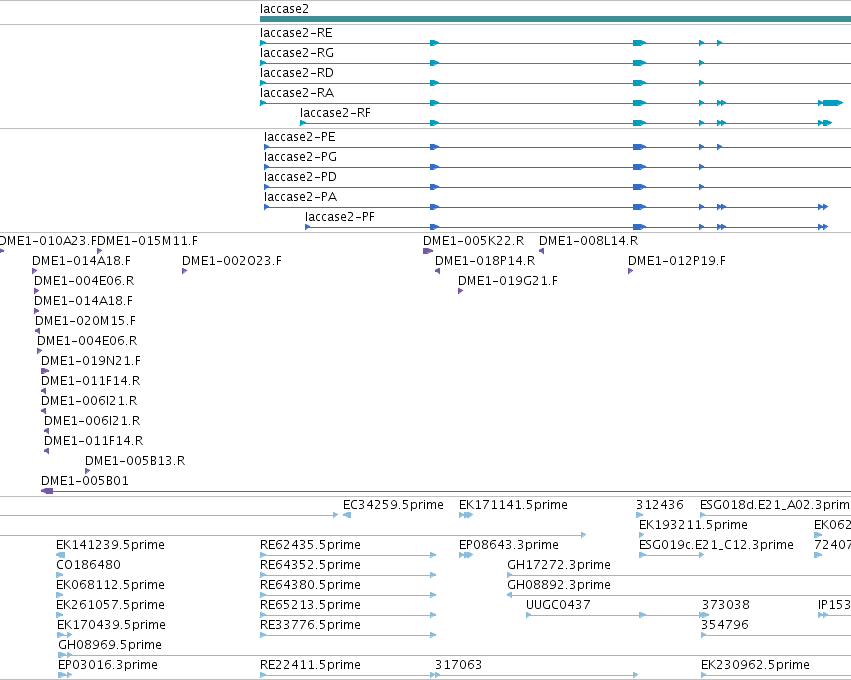The height and width of the screenshot is (680, 851).
Task: Select CDS laccase2-PE
Action: click(x=300, y=137)
